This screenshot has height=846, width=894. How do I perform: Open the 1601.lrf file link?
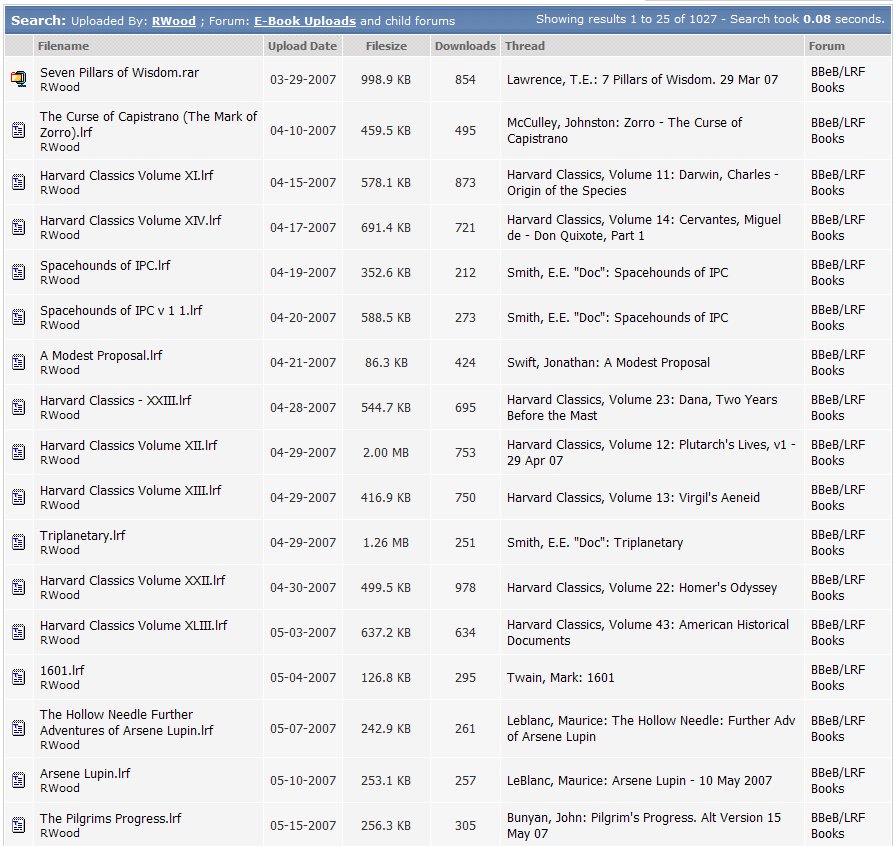point(62,671)
